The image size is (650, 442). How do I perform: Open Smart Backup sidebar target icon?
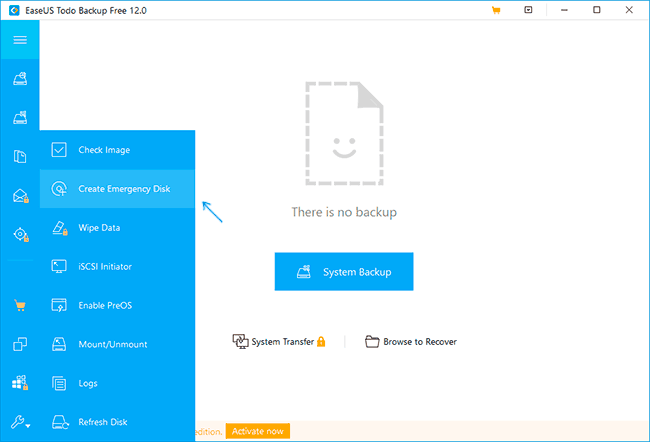point(21,234)
